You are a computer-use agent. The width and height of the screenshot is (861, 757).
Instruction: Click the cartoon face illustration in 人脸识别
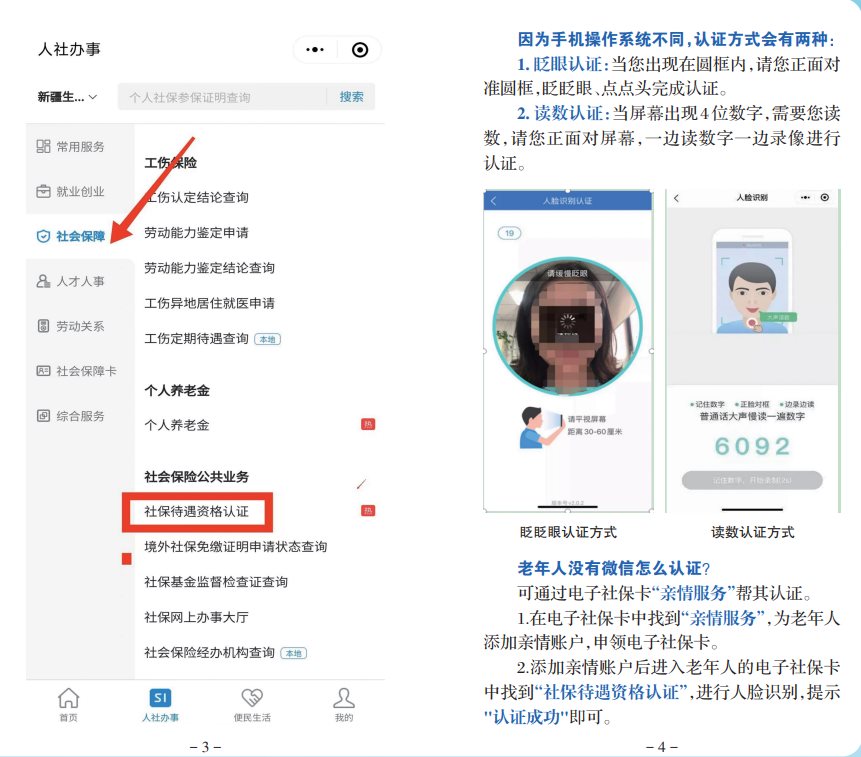tap(752, 296)
